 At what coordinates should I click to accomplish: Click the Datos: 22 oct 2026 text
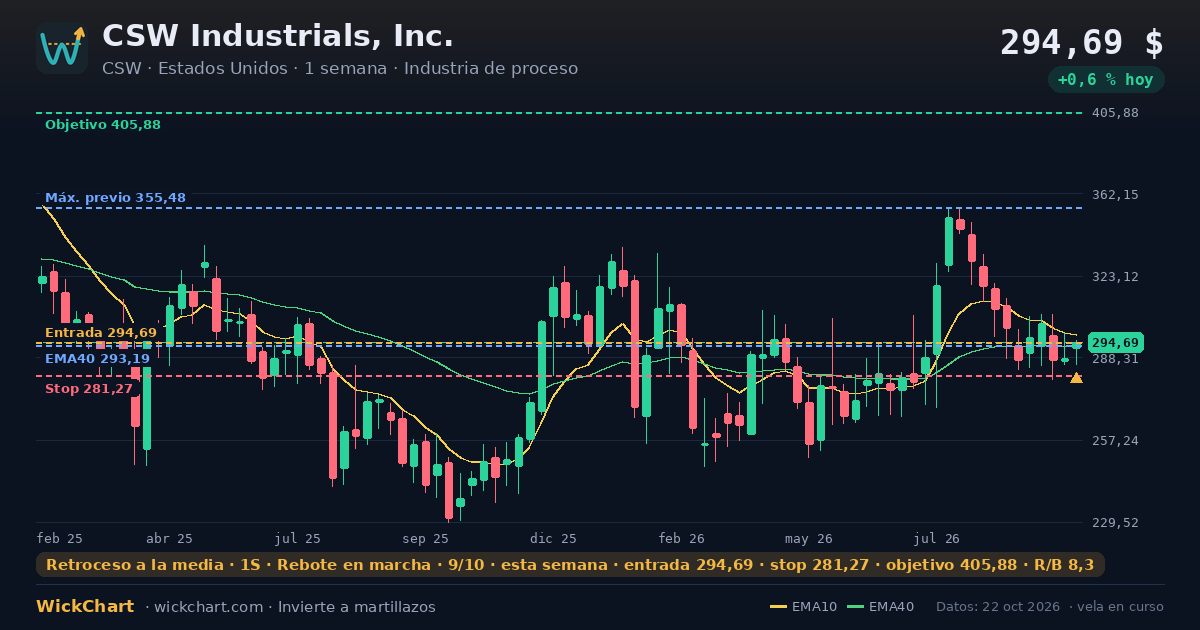click(1000, 607)
